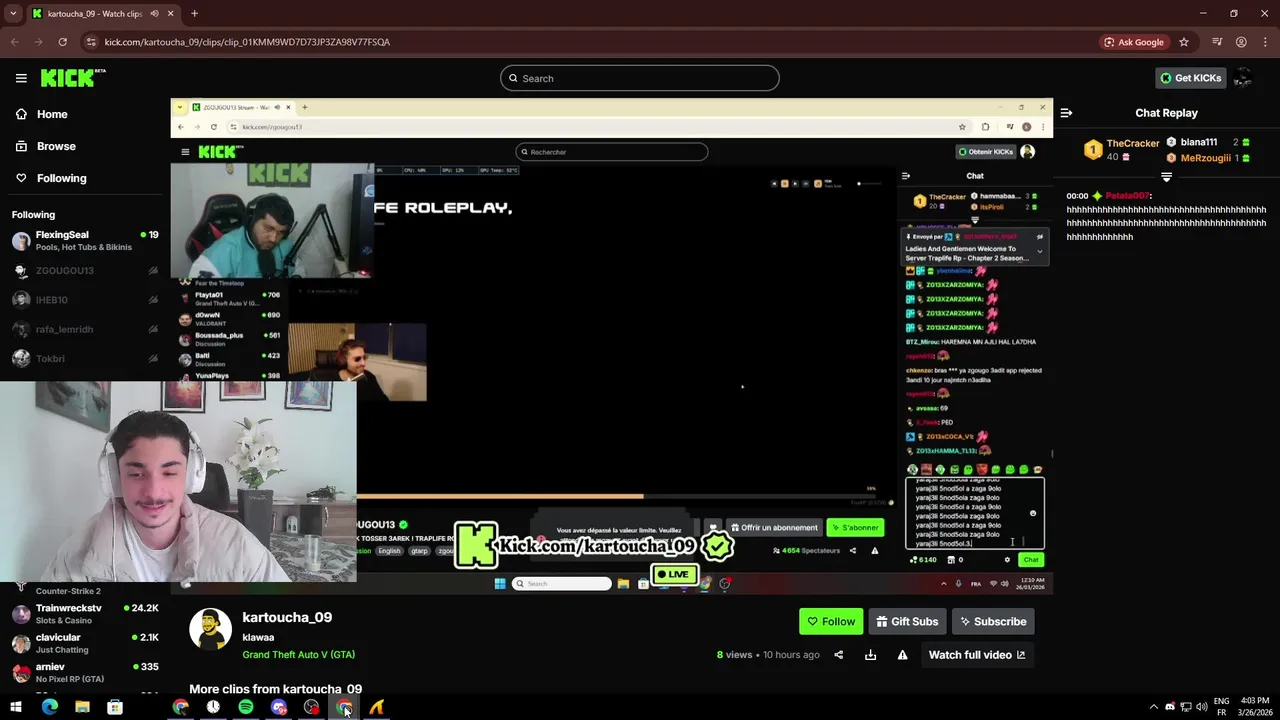The image size is (1280, 720).
Task: Open volume control in system tray
Action: tap(1201, 707)
